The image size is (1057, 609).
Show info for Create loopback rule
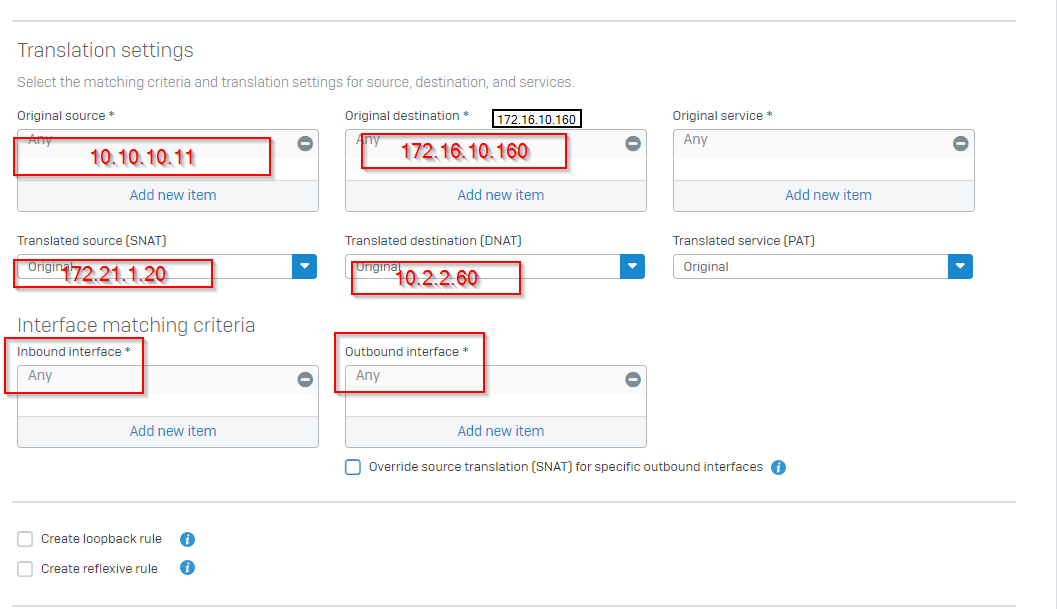coord(187,540)
